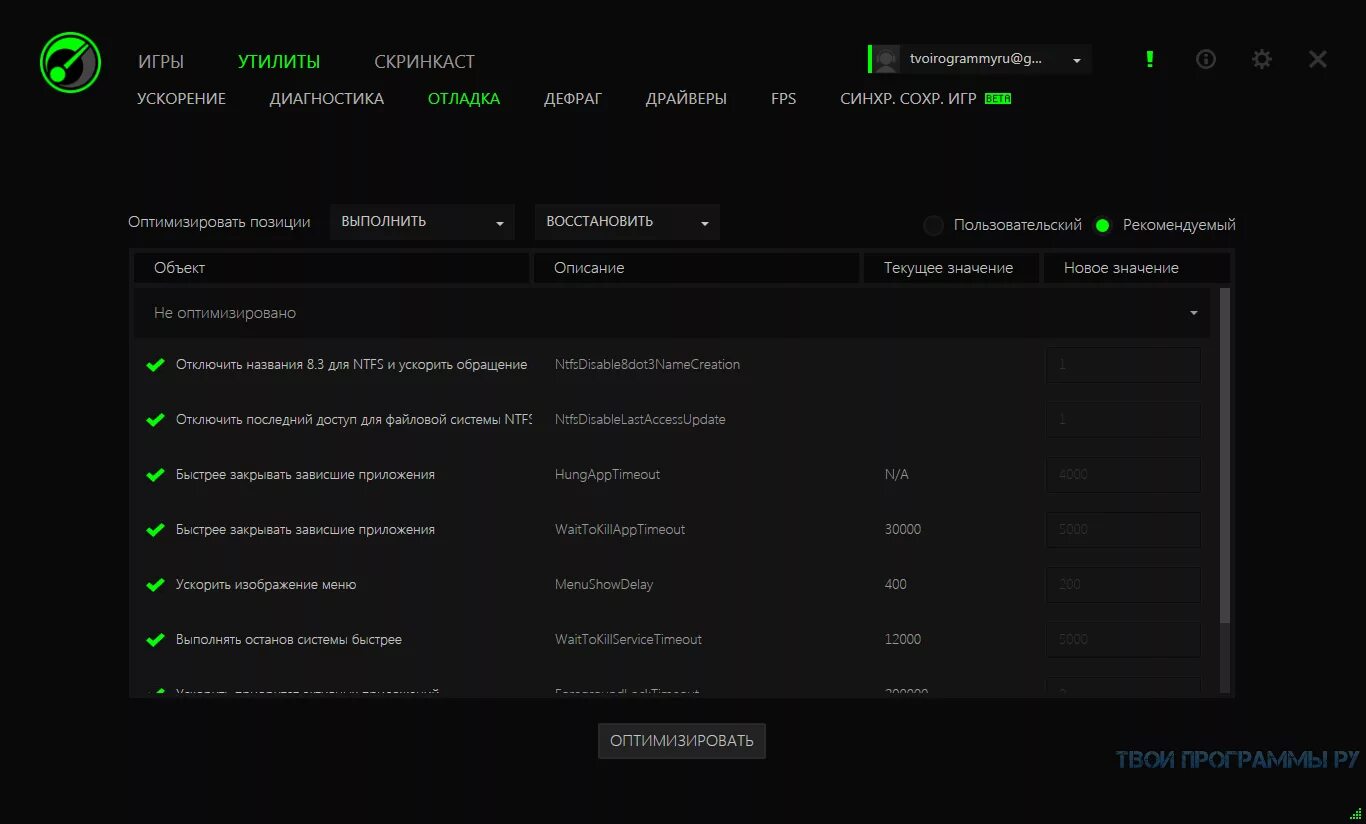Collapse the Не оптимизировано group
1366x824 pixels.
pyautogui.click(x=1193, y=313)
